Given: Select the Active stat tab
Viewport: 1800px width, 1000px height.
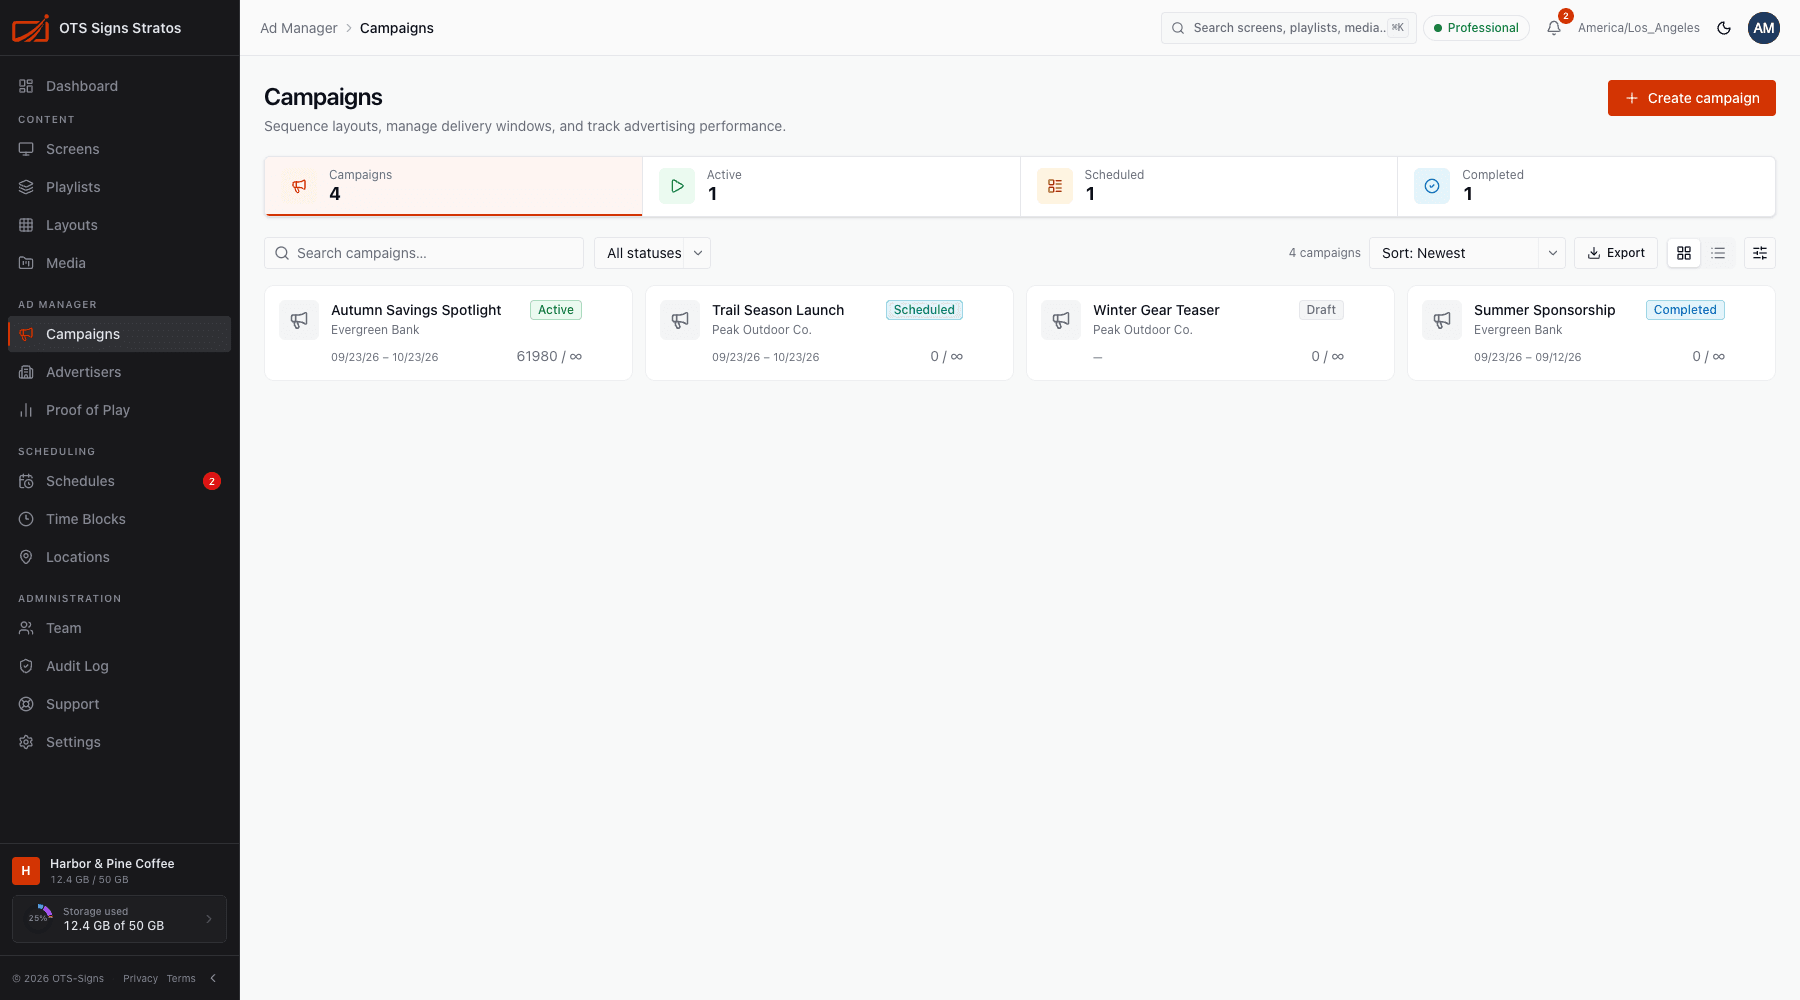Looking at the screenshot, I should click(x=831, y=186).
